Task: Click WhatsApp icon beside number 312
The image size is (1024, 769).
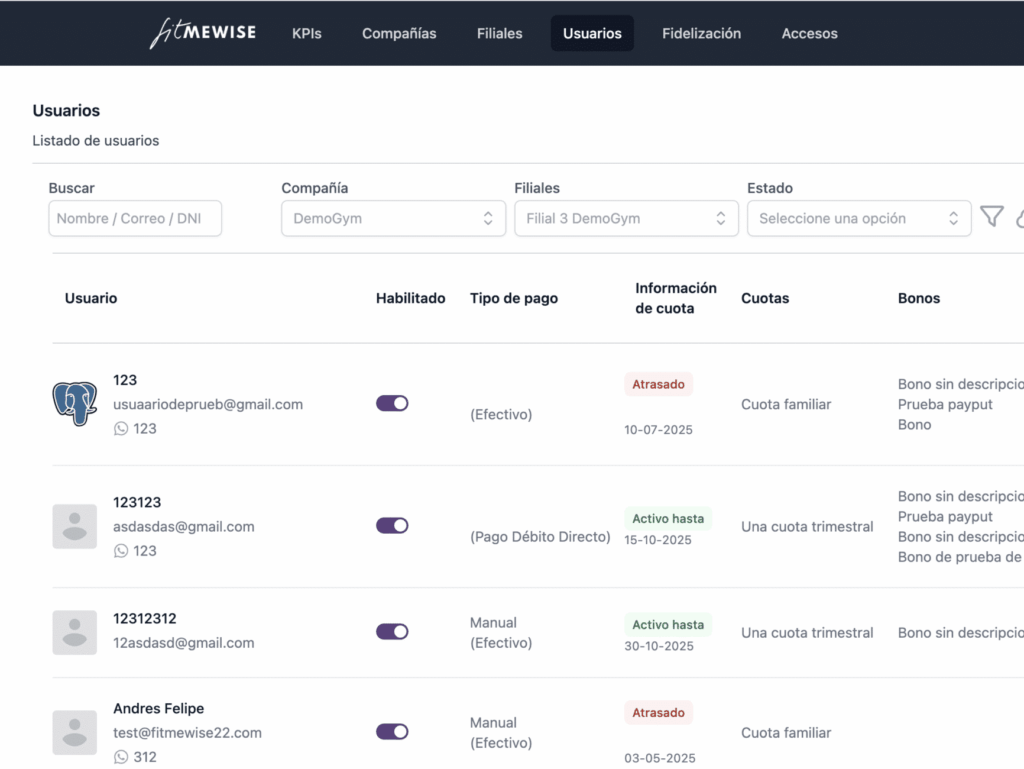Action: (x=121, y=757)
